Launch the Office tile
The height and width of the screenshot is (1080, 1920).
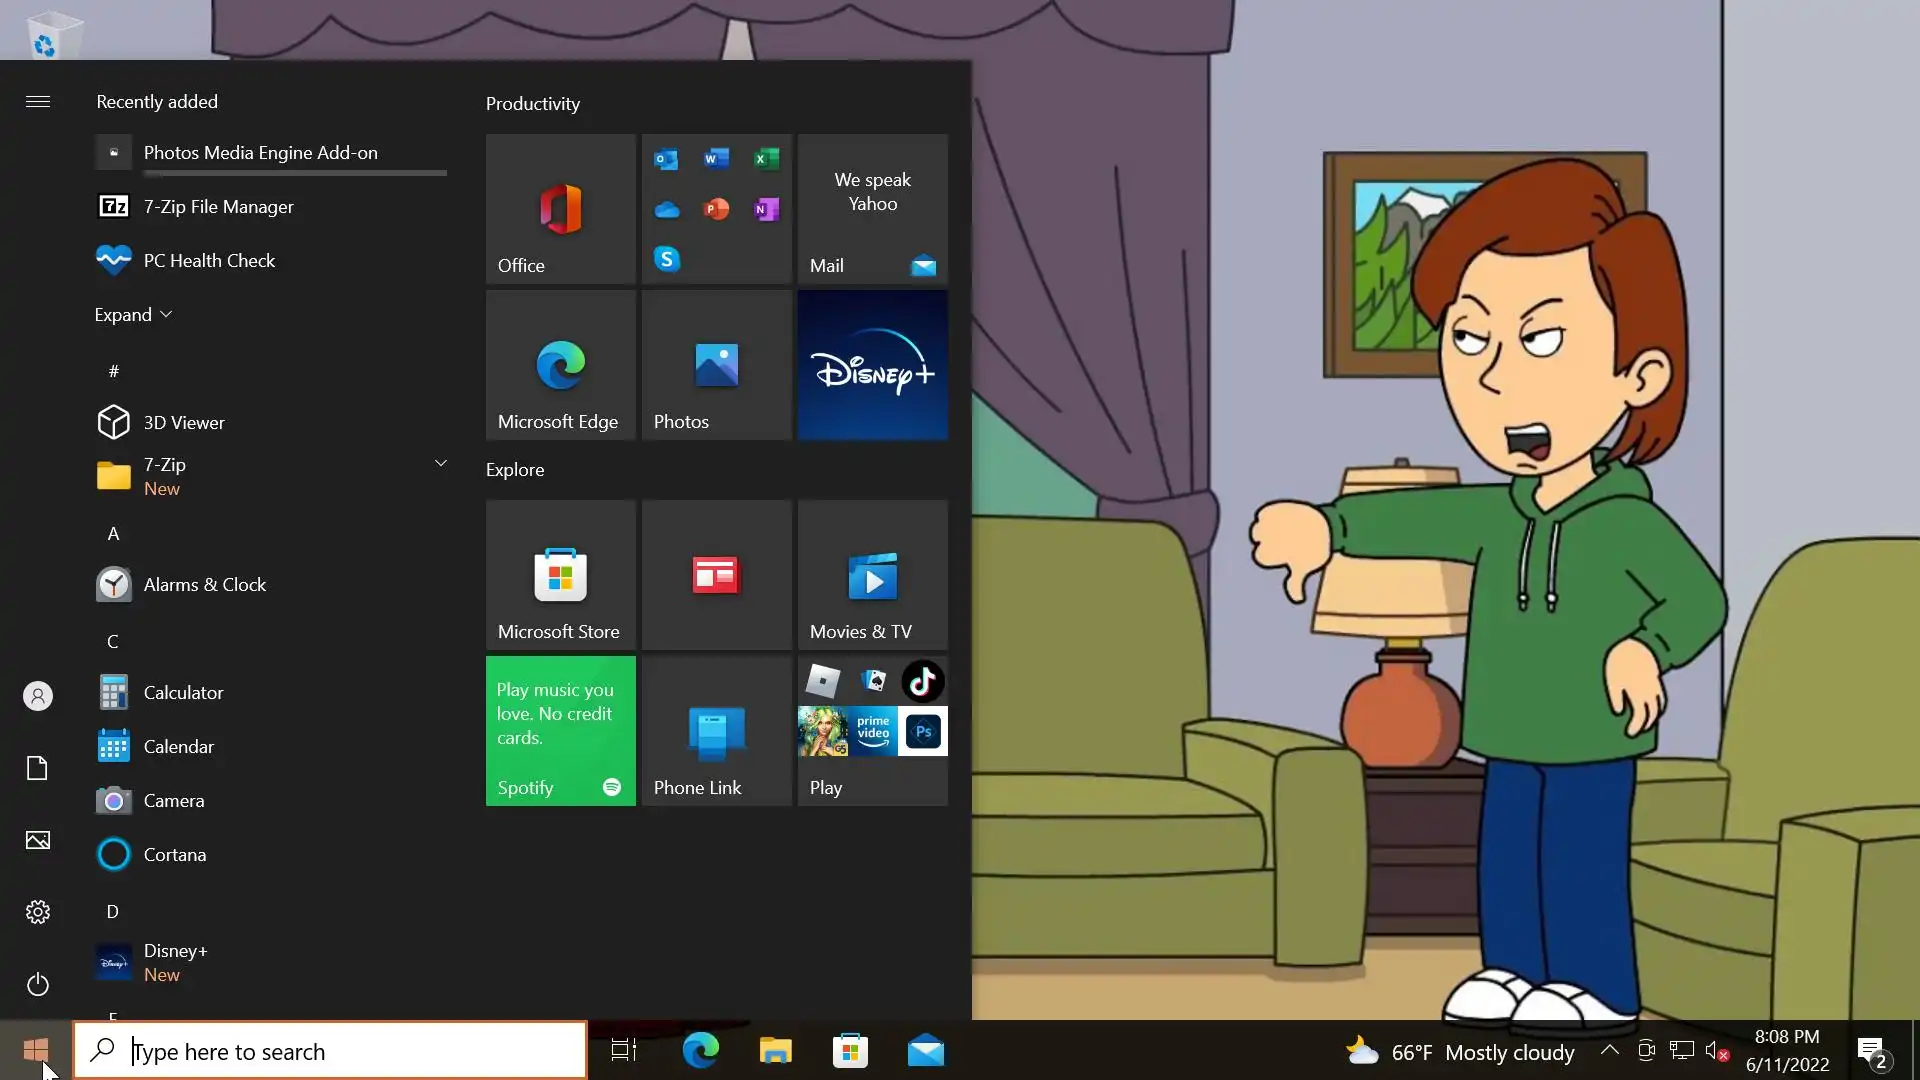(560, 209)
